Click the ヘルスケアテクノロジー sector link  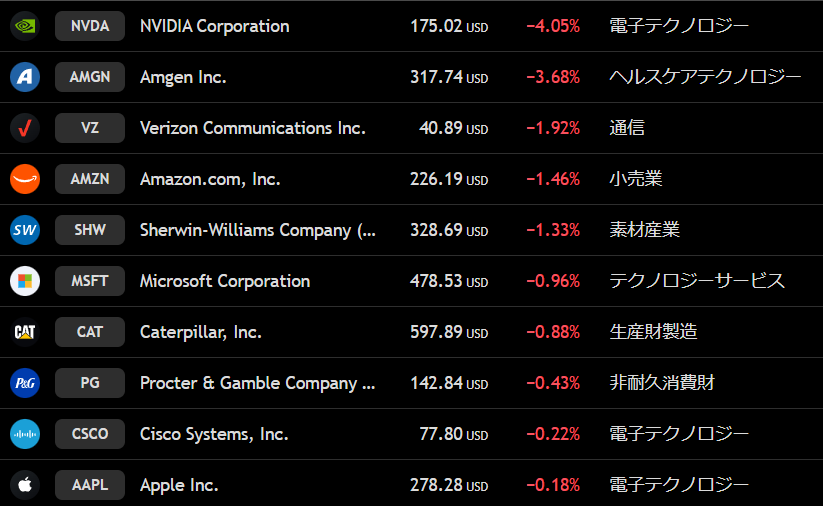tap(705, 77)
